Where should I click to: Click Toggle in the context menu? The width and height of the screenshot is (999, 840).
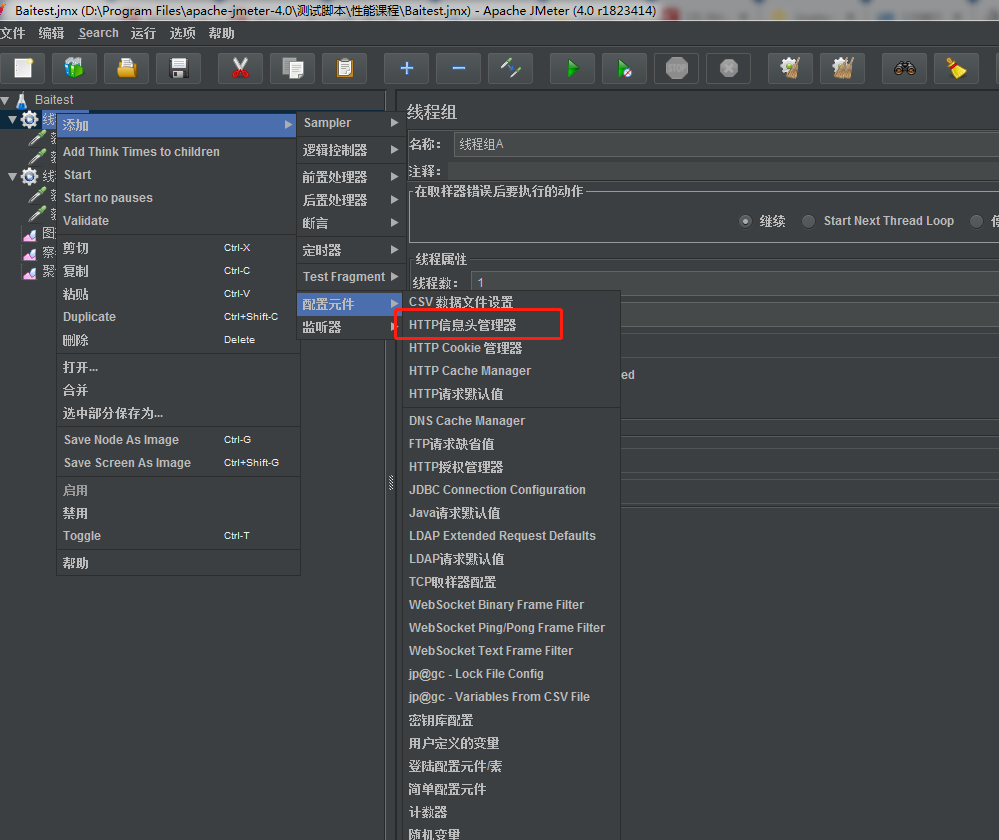point(178,536)
